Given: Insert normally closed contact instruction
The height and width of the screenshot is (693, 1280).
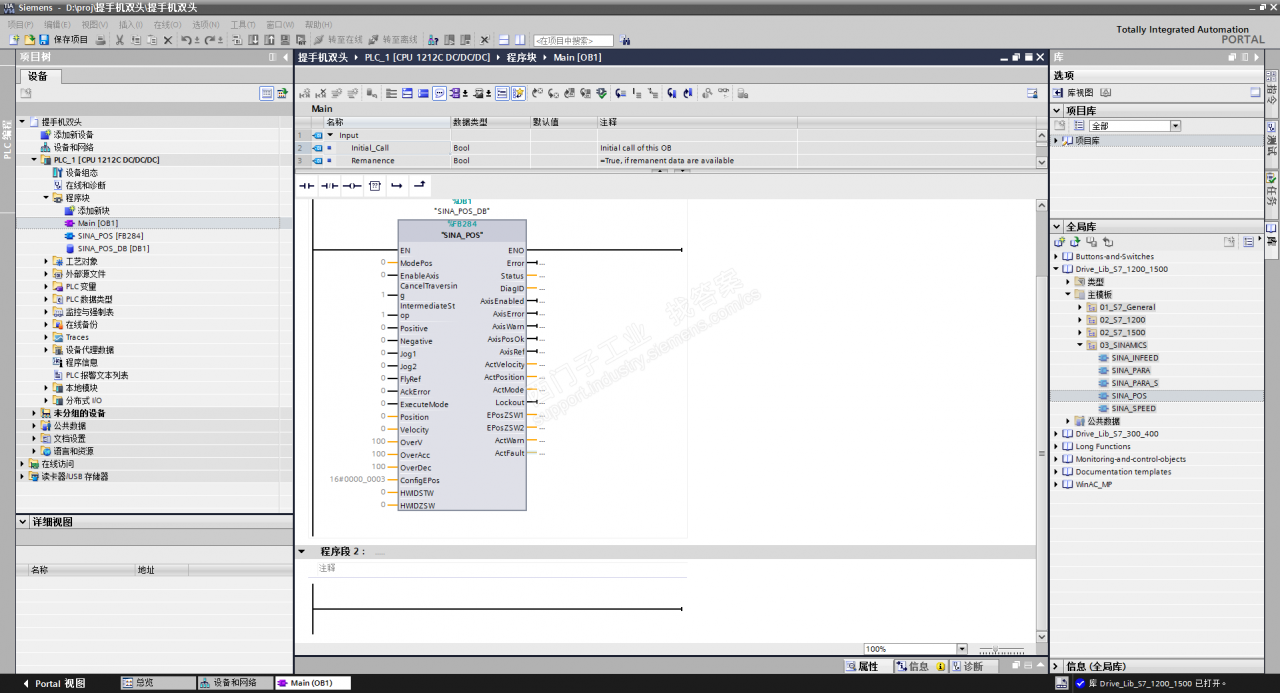Looking at the screenshot, I should [329, 186].
